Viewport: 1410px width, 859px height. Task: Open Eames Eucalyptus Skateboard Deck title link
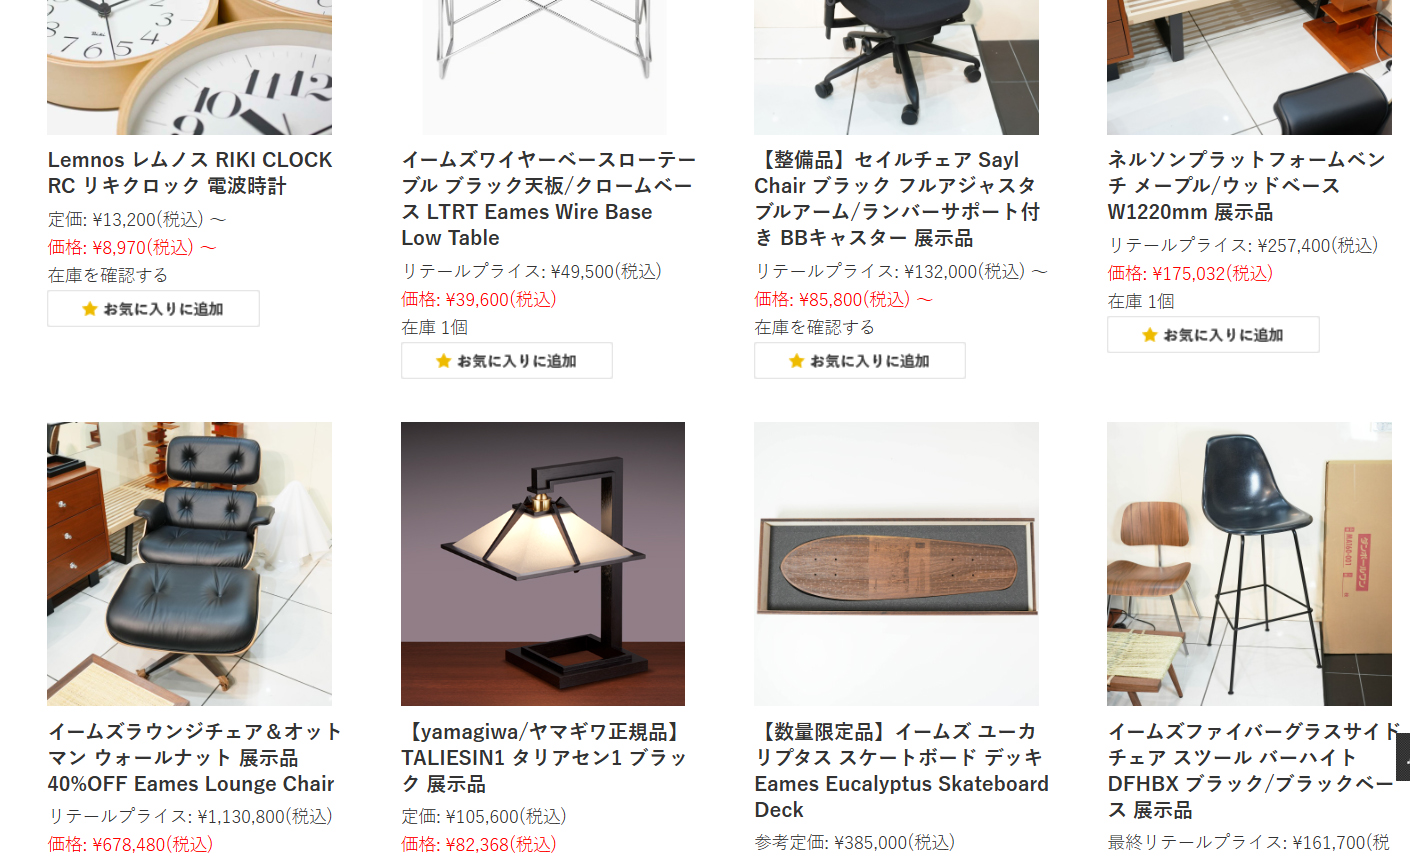pos(902,771)
